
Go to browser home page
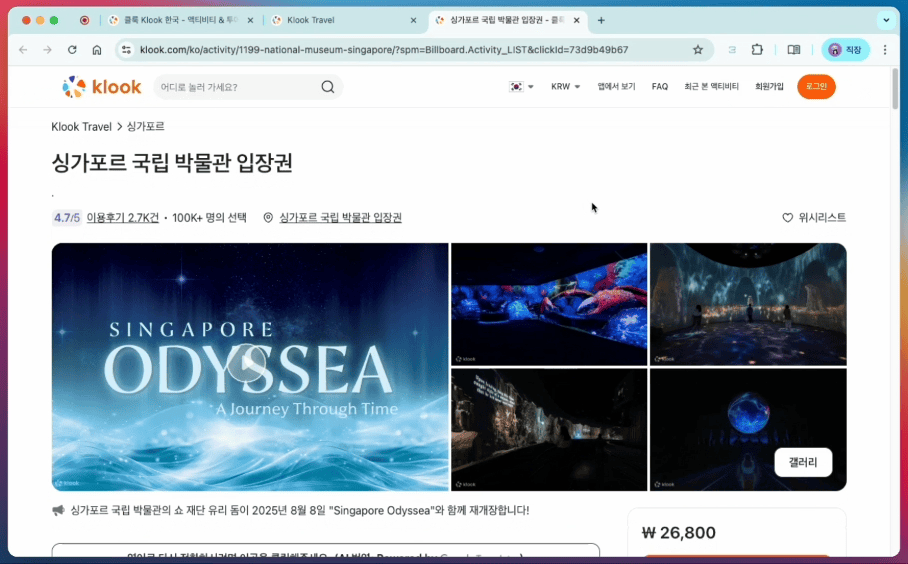[x=97, y=50]
